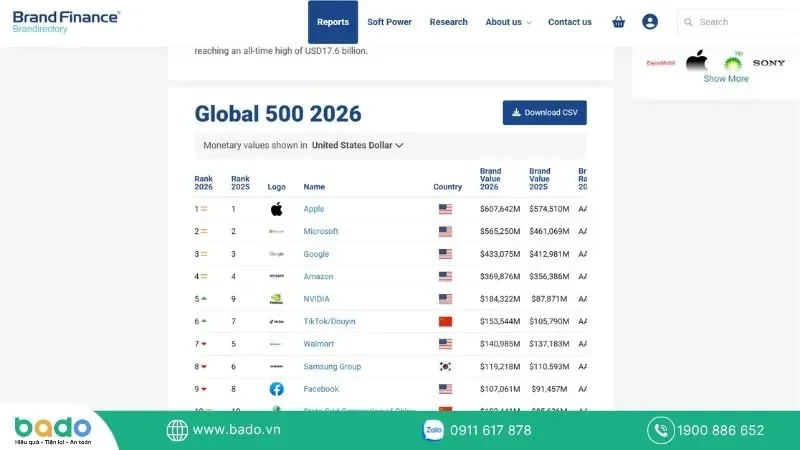Sort by Rank 2026 column header

204,183
